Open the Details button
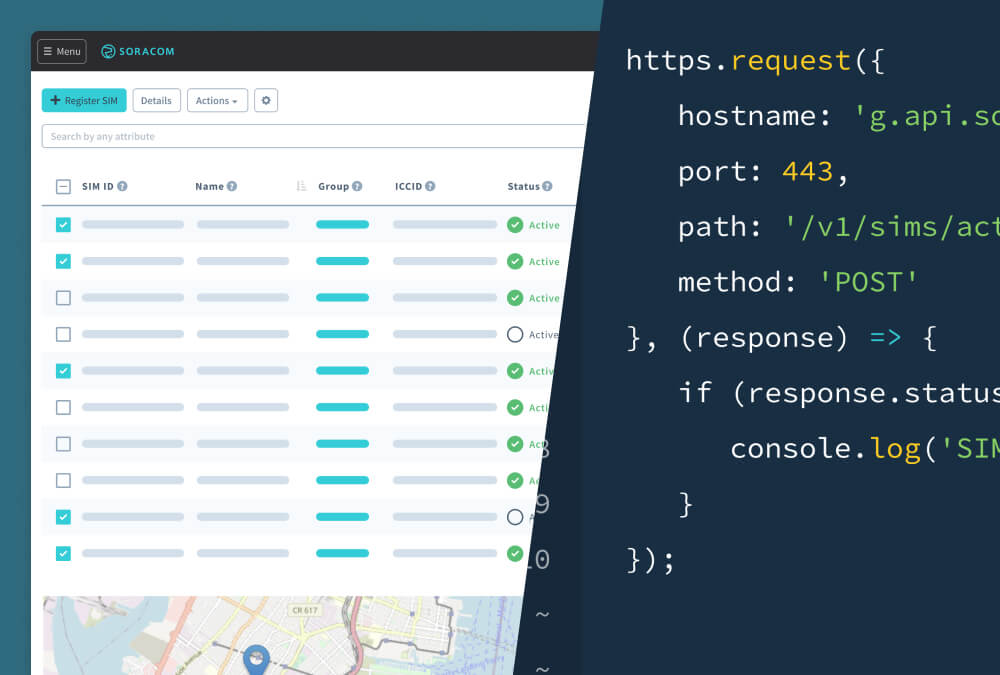Screen dimensions: 1000x675 point(156,100)
